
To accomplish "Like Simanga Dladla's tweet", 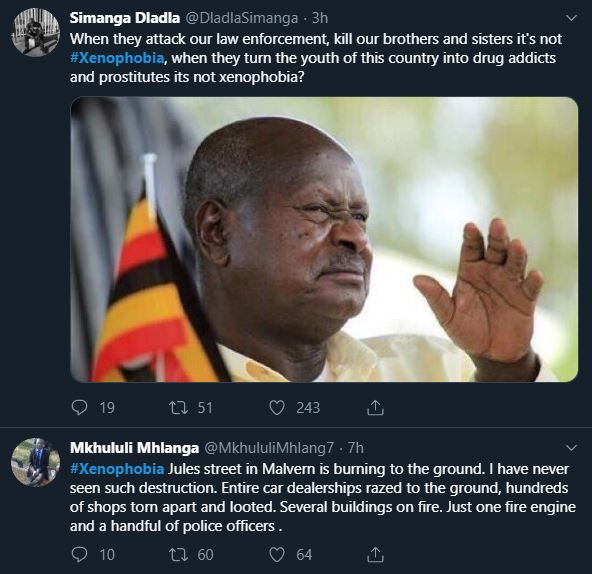I will (276, 408).
